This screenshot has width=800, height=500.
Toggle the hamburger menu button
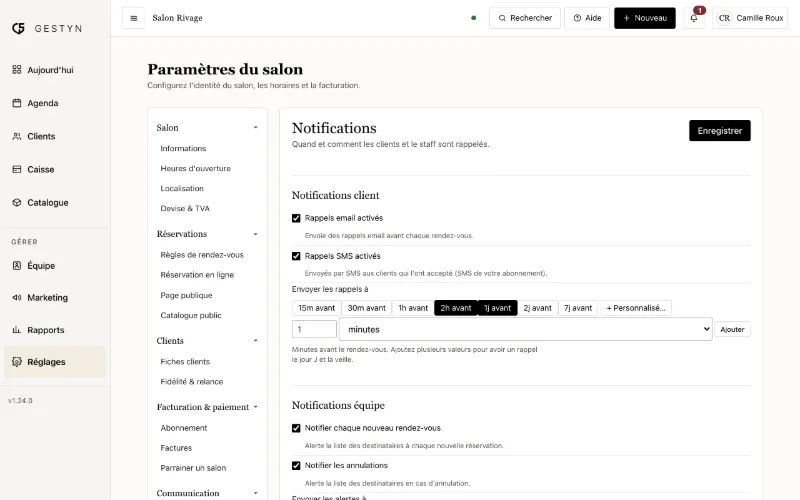click(x=134, y=18)
